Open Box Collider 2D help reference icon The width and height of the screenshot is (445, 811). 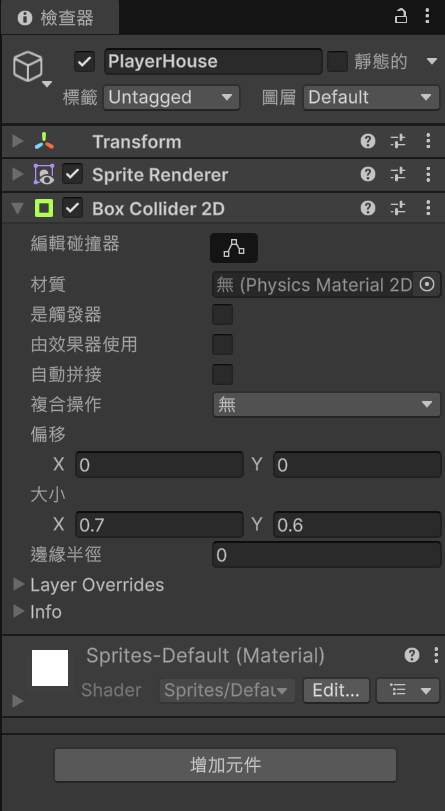tap(367, 208)
